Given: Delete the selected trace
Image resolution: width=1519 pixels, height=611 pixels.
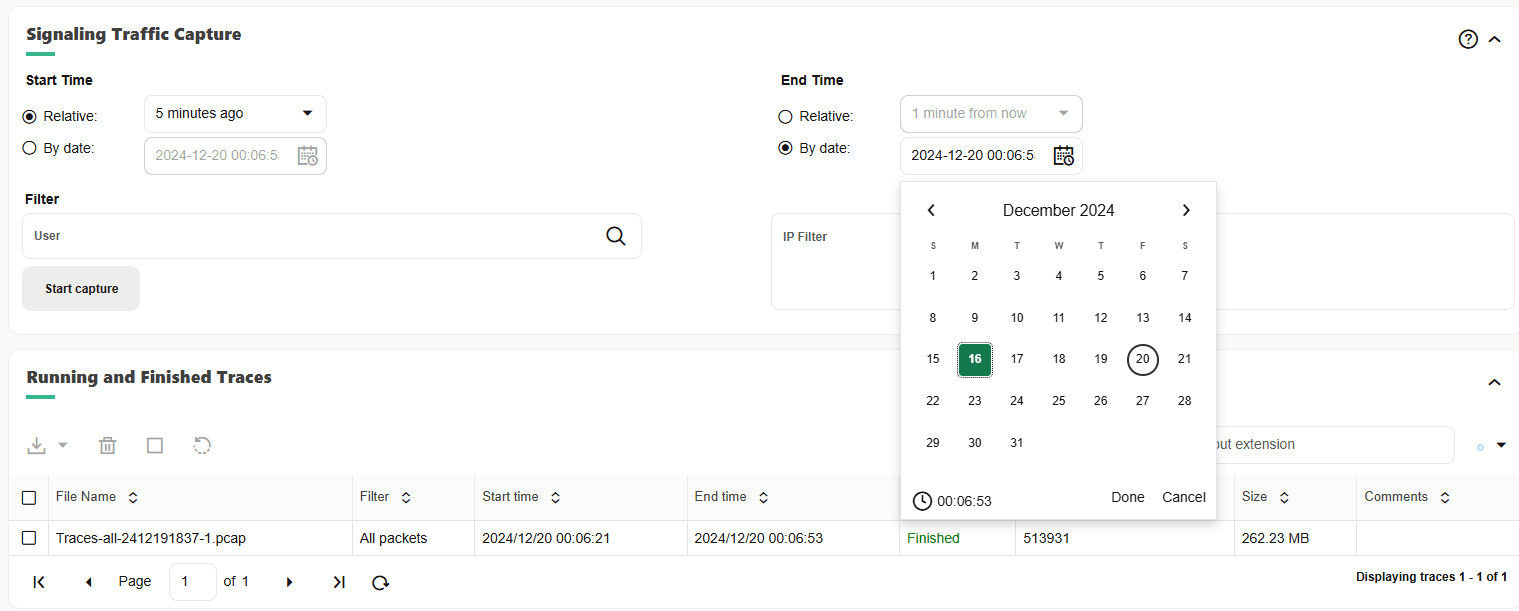Looking at the screenshot, I should pyautogui.click(x=107, y=445).
